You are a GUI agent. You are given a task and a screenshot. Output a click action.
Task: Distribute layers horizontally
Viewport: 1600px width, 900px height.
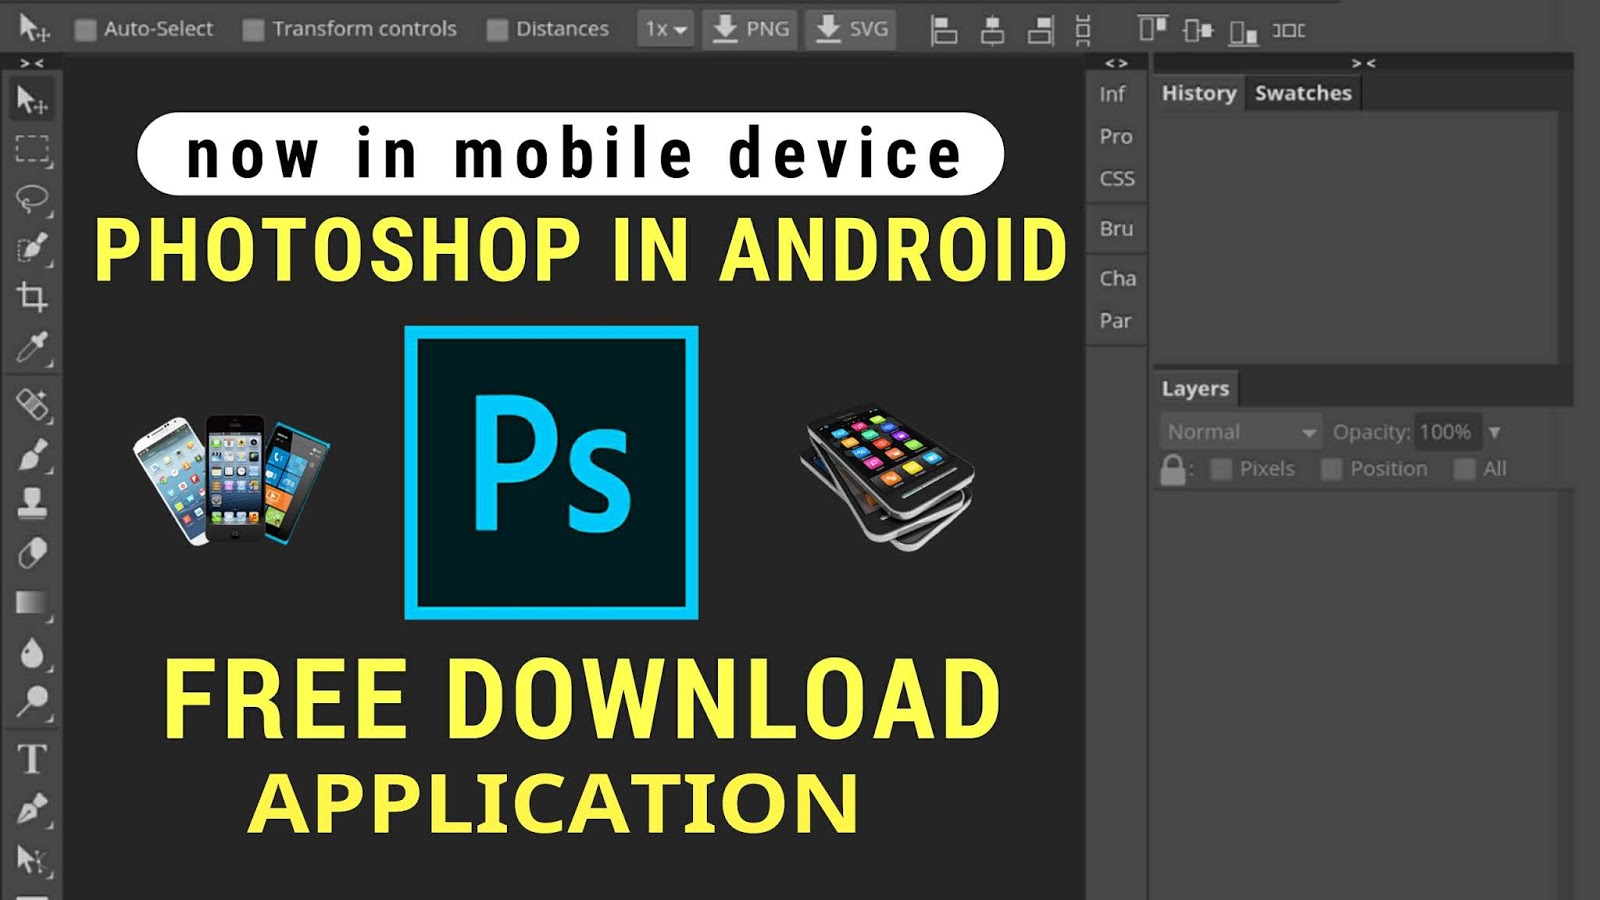tap(1289, 30)
